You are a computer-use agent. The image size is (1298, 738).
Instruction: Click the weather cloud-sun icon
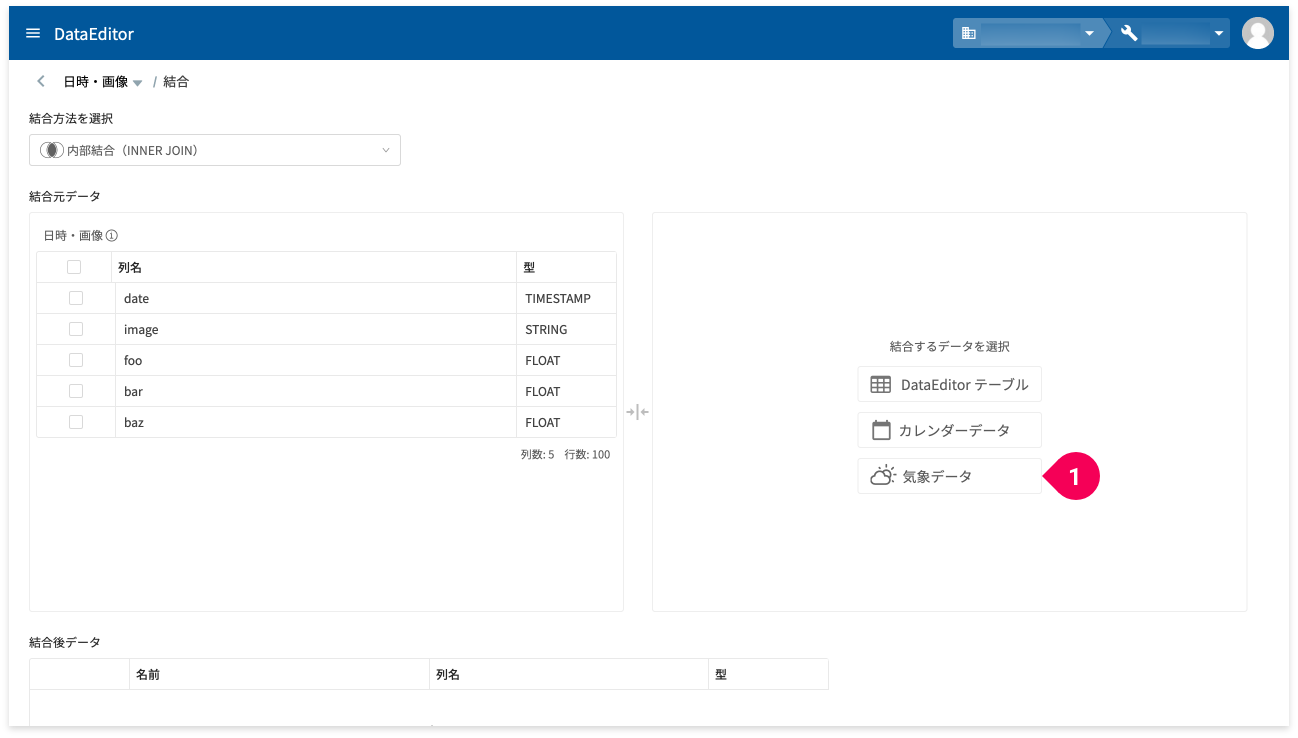coord(883,476)
